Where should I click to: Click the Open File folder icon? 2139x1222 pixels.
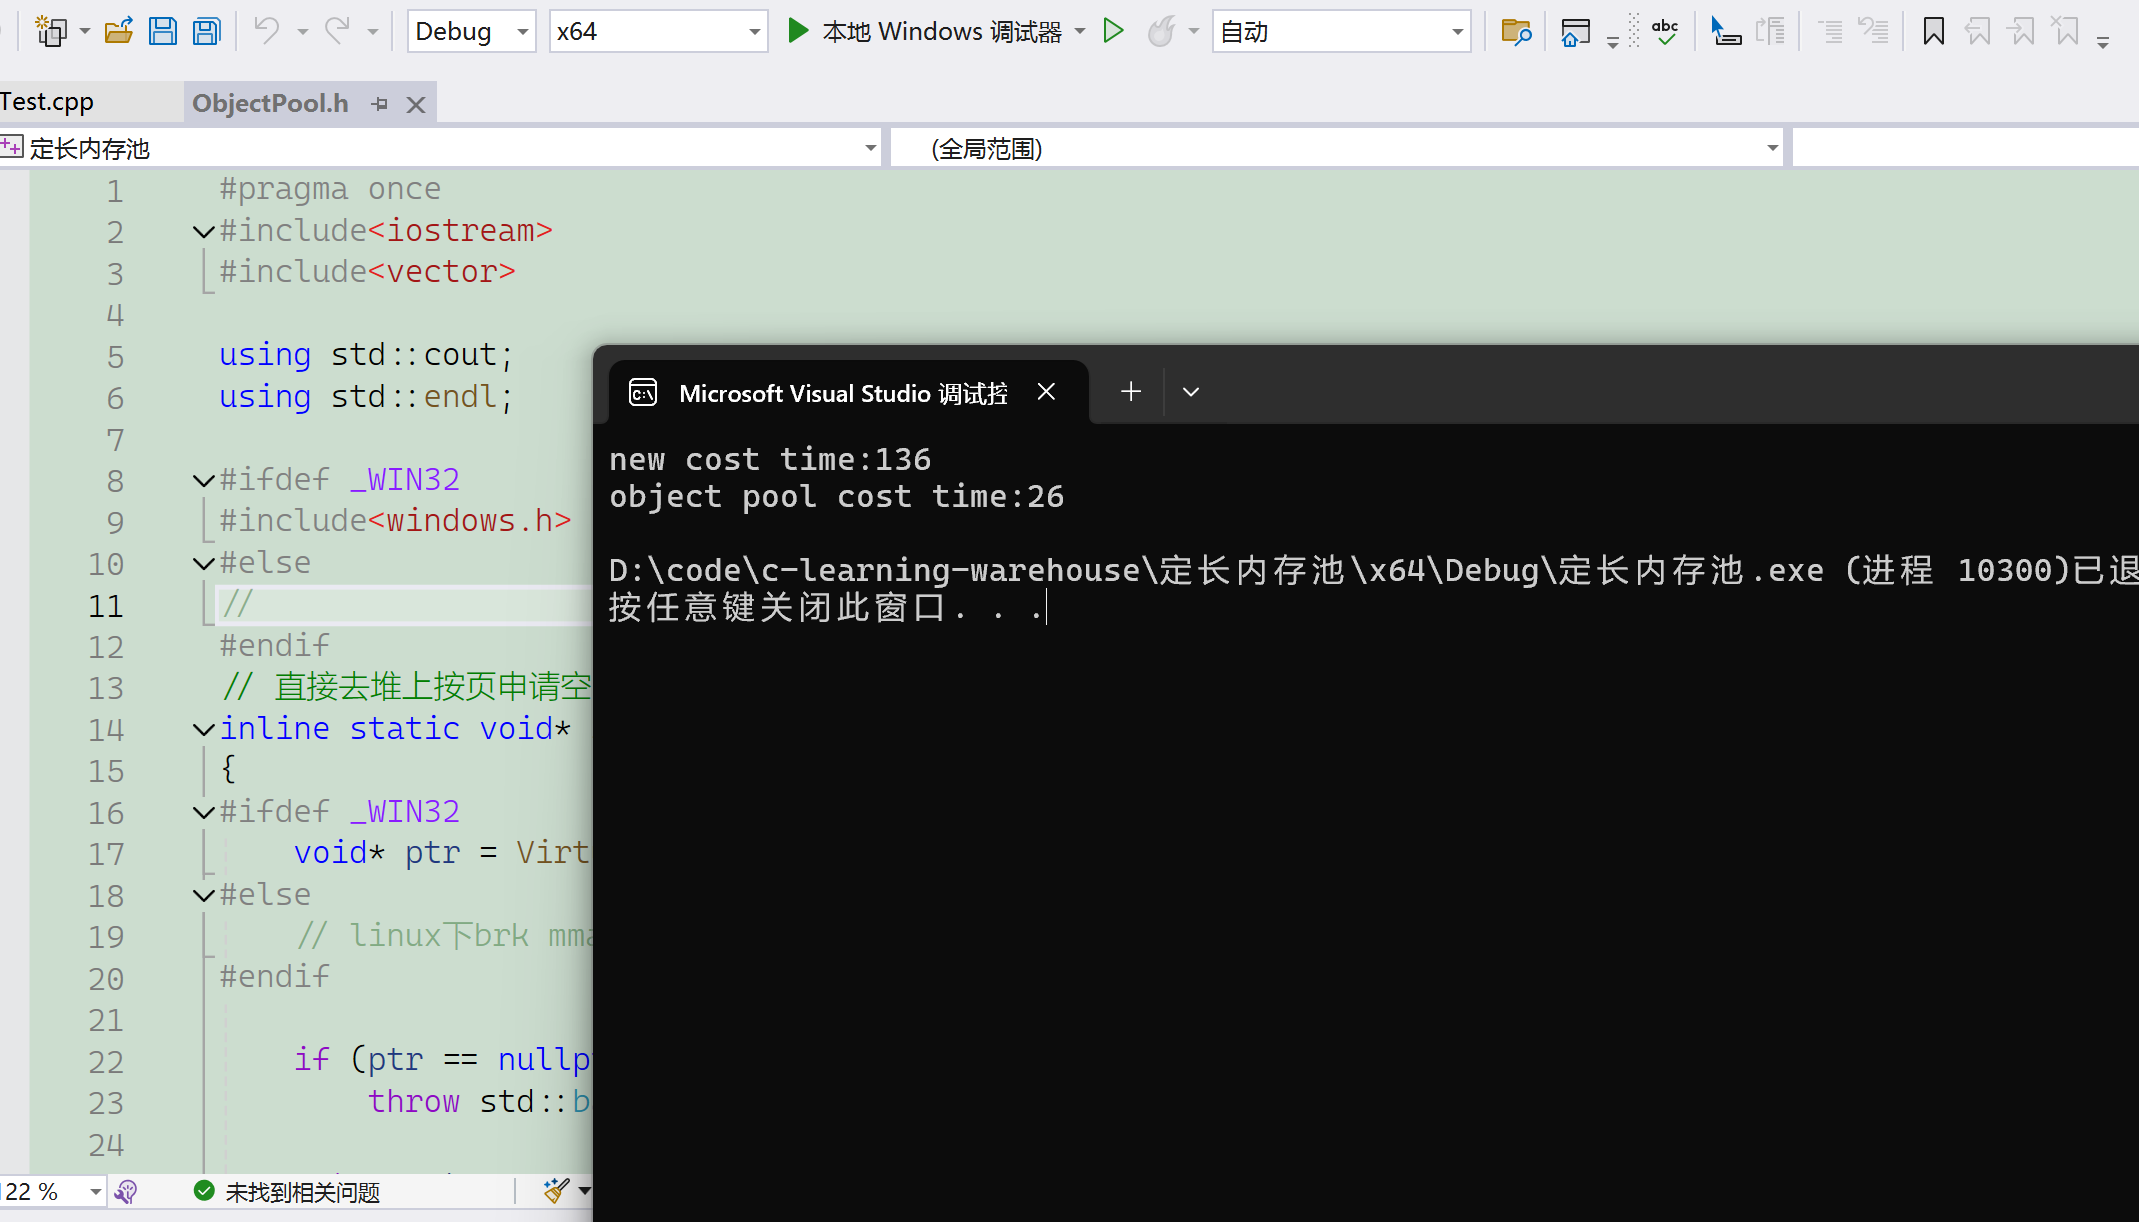(x=118, y=32)
